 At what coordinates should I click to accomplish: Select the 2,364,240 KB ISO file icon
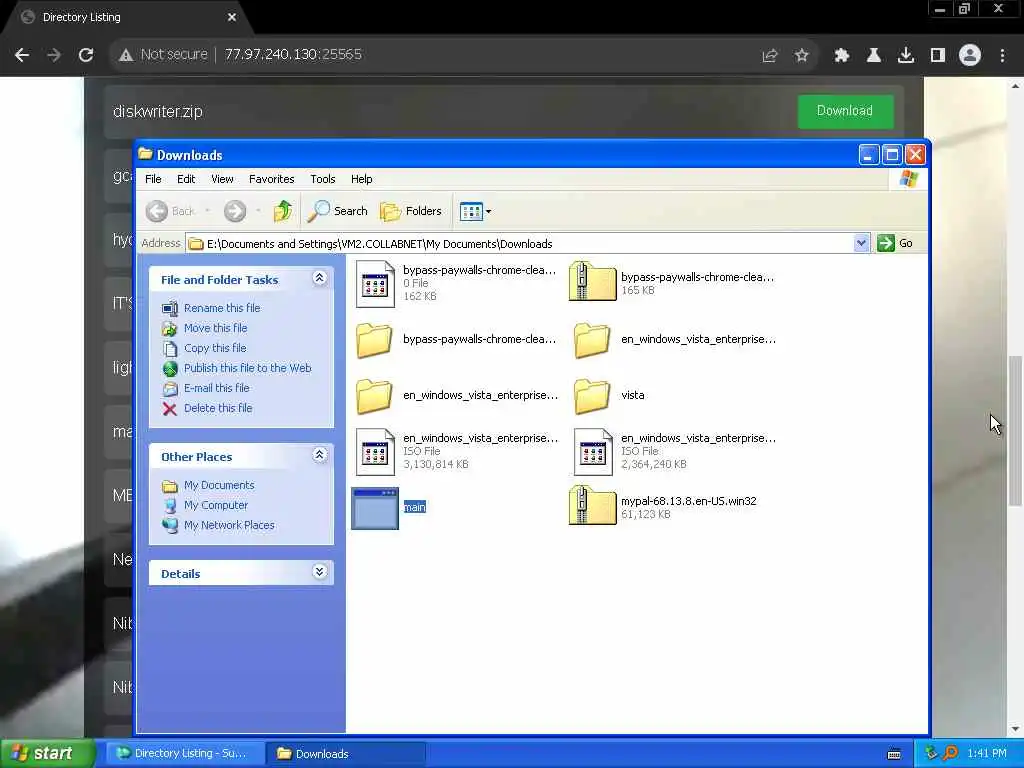click(x=593, y=451)
